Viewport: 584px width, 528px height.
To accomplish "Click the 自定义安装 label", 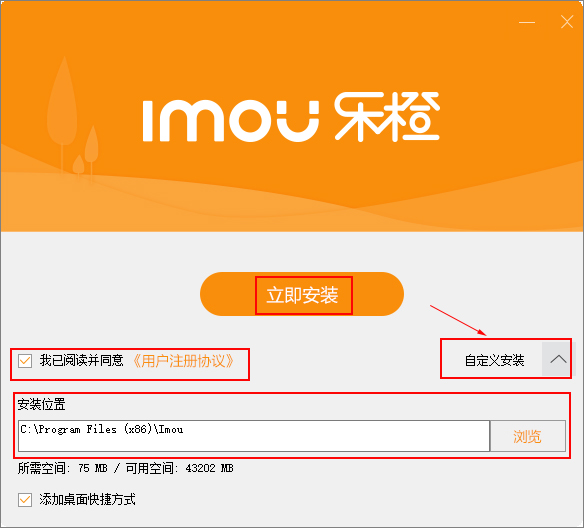I will click(x=494, y=360).
